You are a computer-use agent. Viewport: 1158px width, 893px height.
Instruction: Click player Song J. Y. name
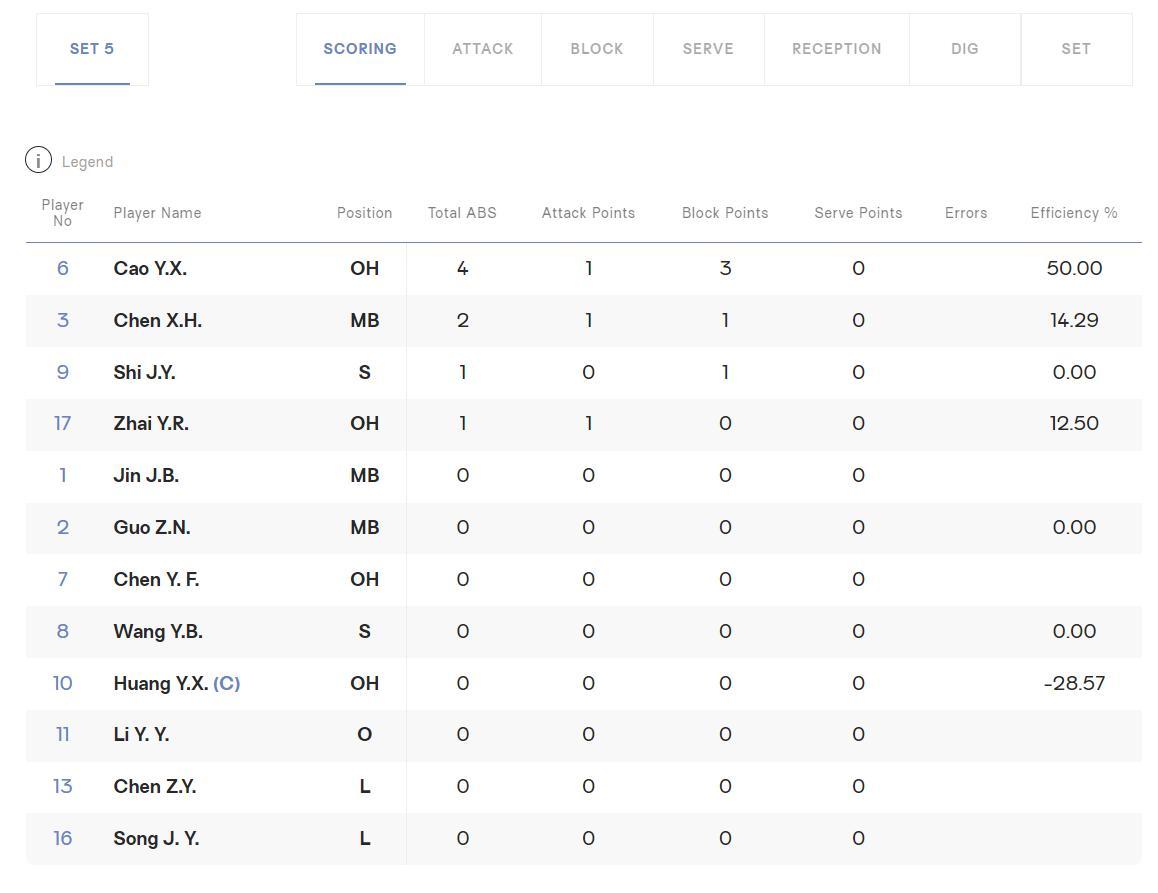156,839
